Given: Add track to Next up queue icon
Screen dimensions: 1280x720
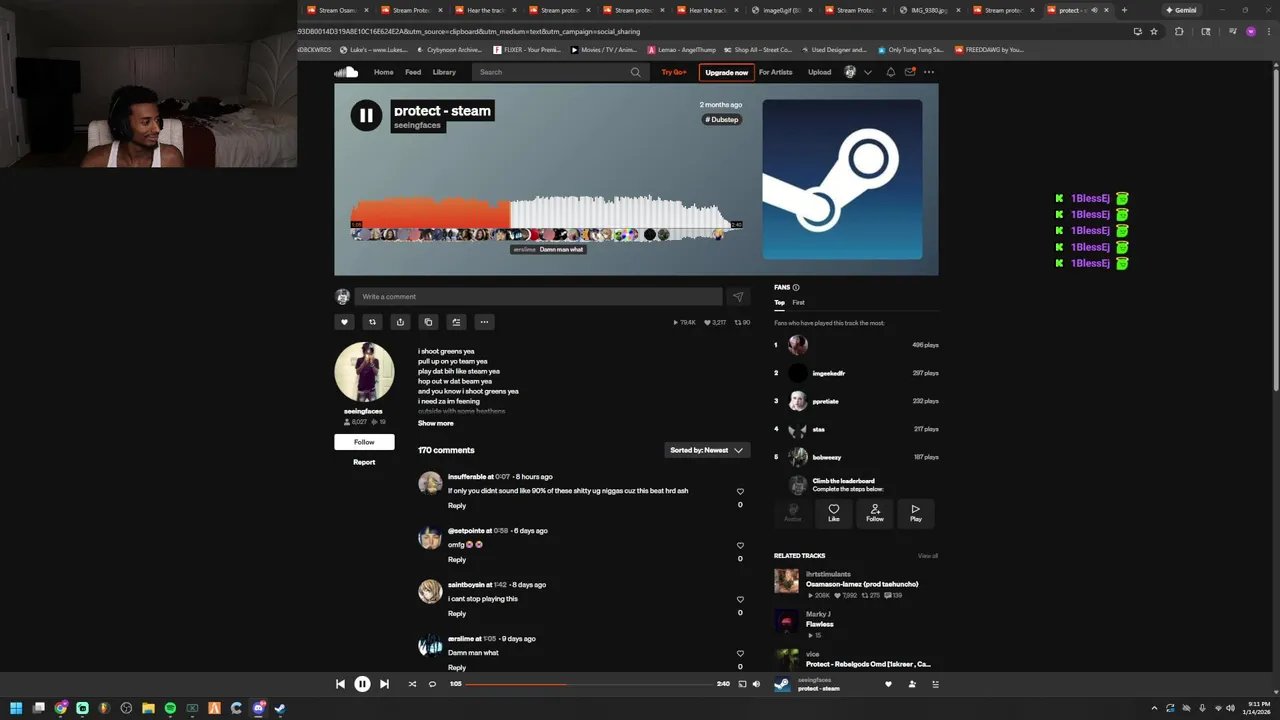Looking at the screenshot, I should tap(456, 322).
